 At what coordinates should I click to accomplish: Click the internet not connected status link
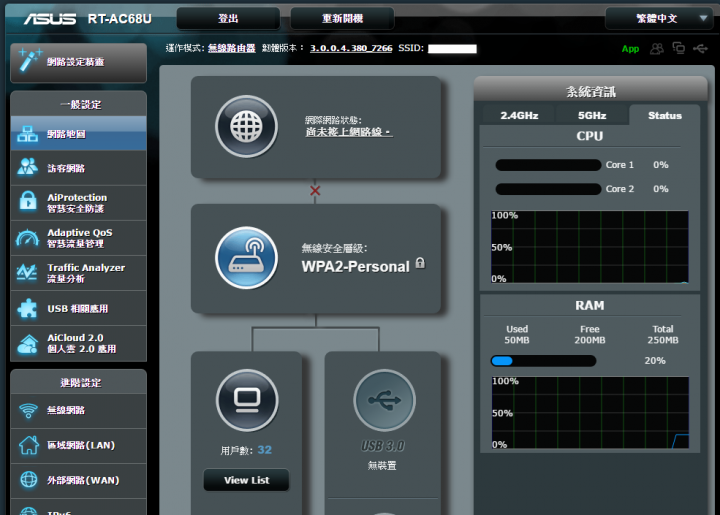pyautogui.click(x=349, y=132)
